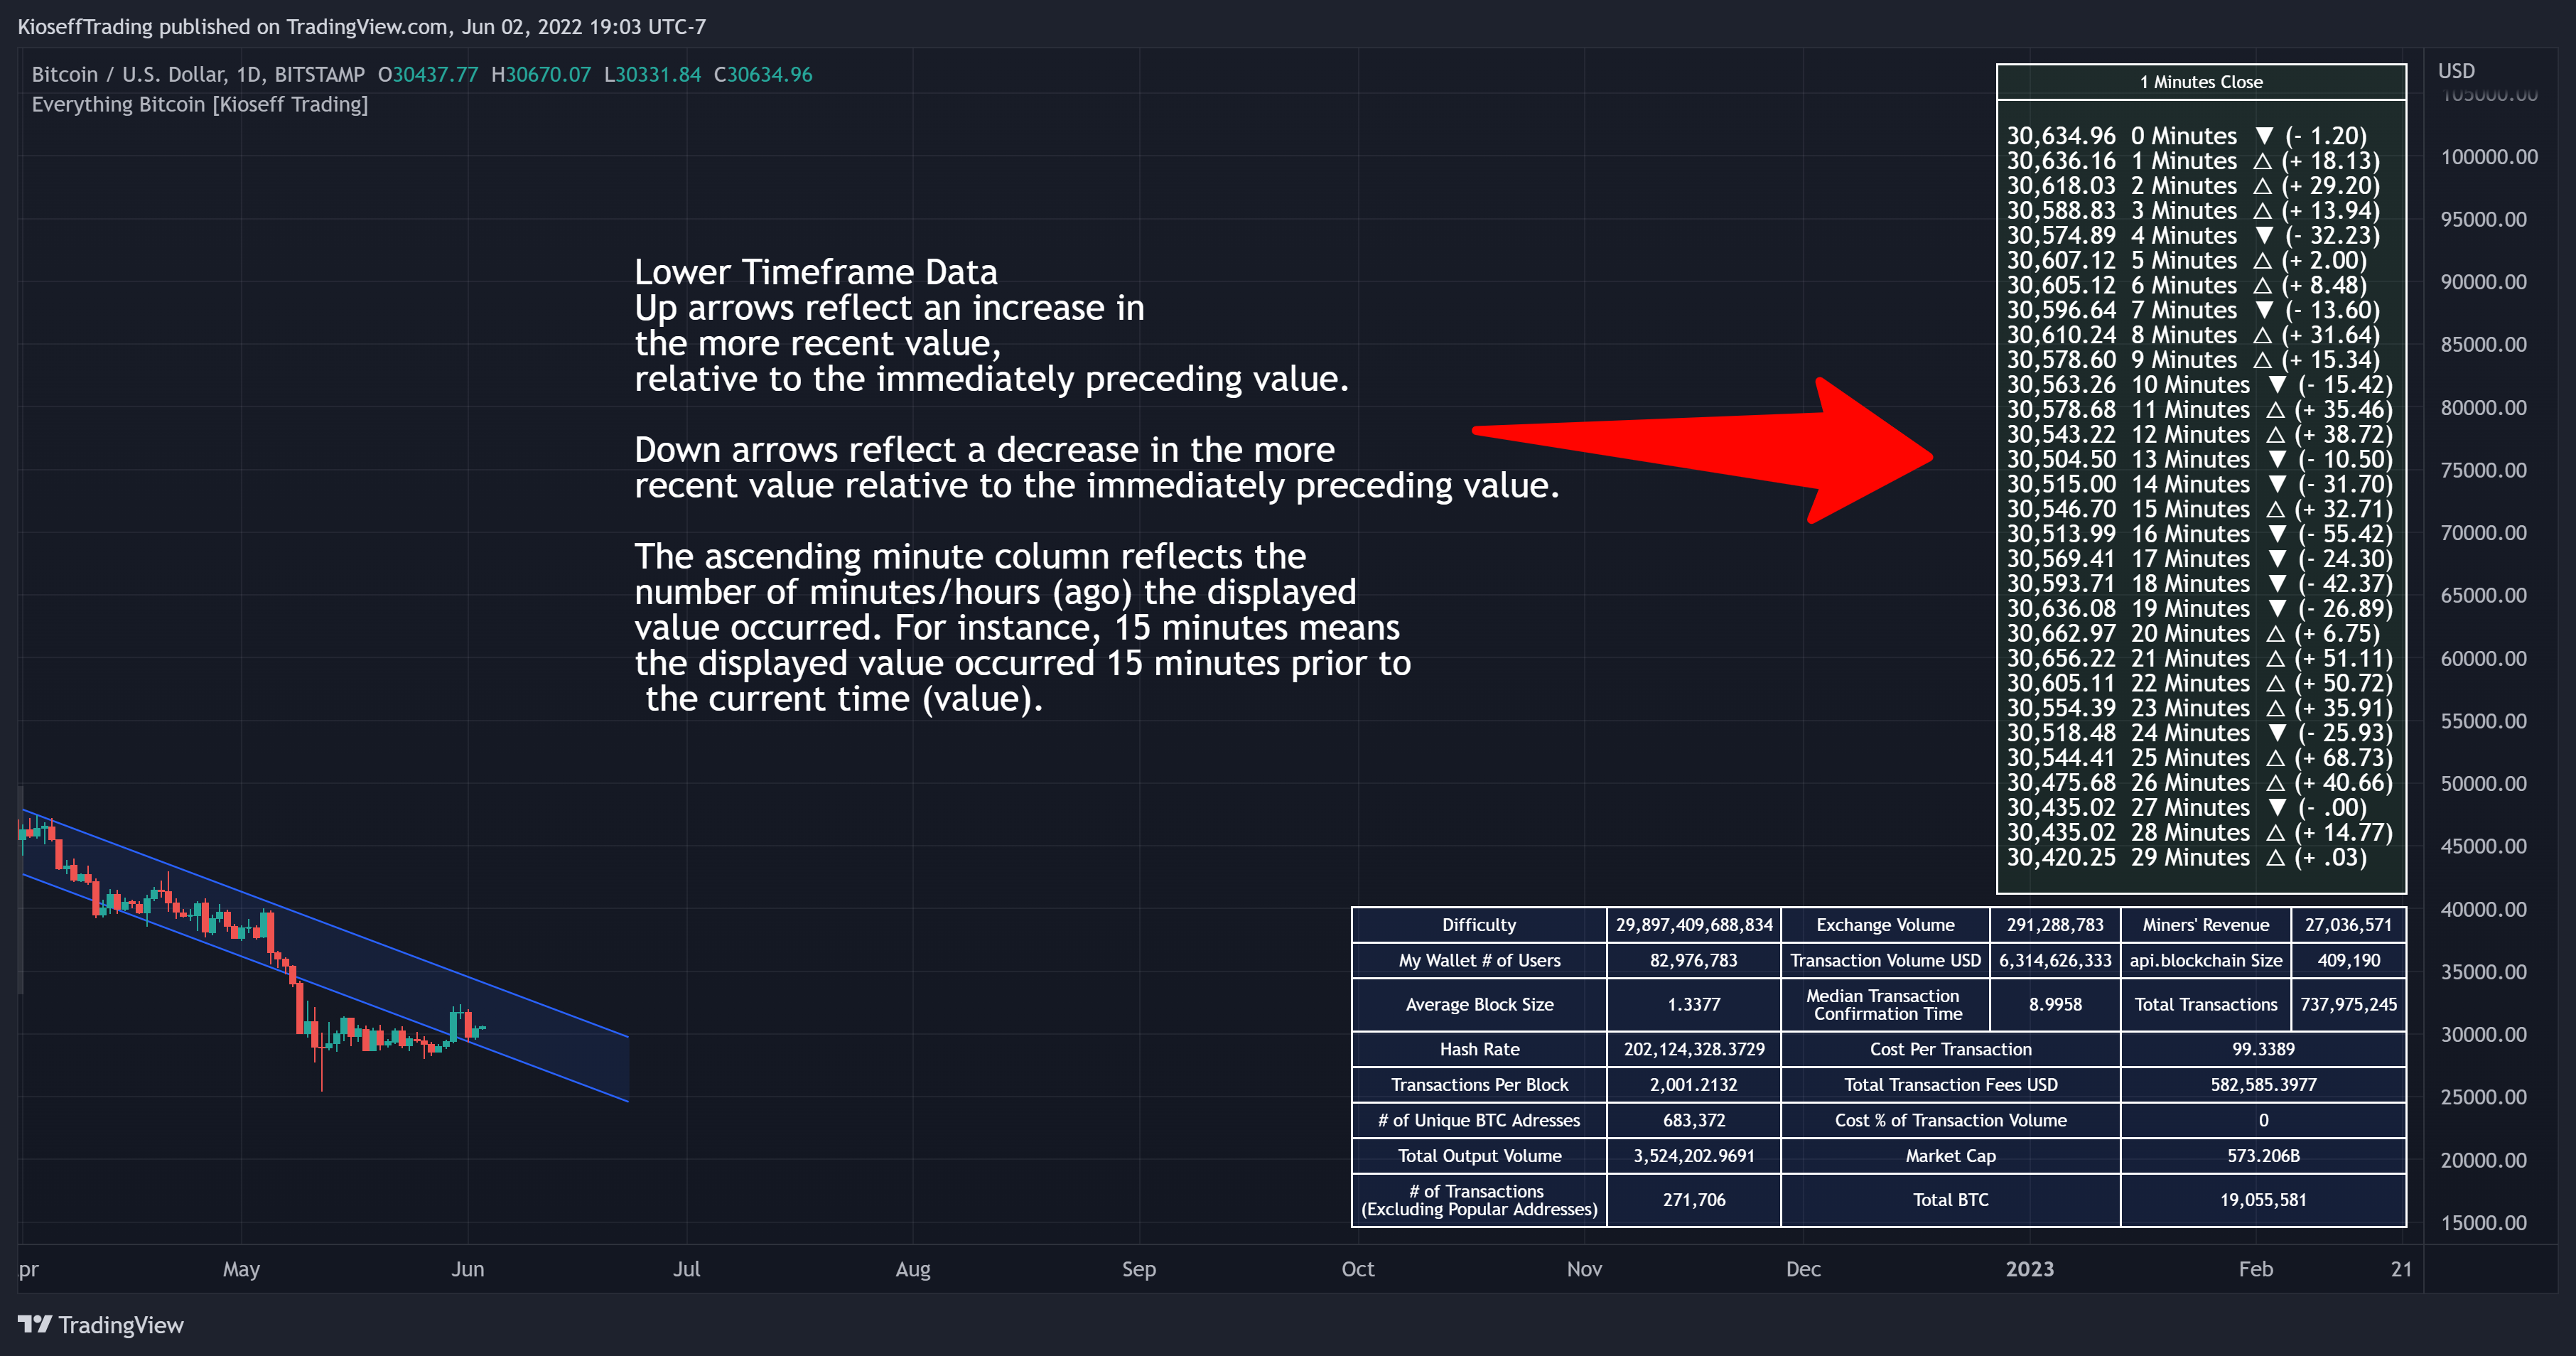Viewport: 2576px width, 1356px height.
Task: Select the 'Everything Bitcoin [Kioseff Trading]' indicator label
Action: (200, 104)
